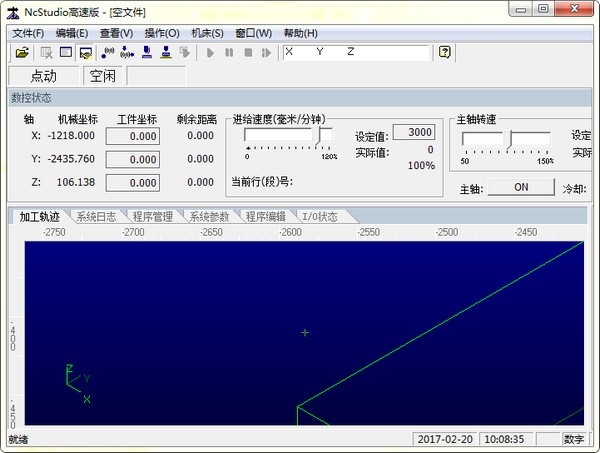This screenshot has width=600, height=453.
Task: Click the feed rate percentage slider
Action: tap(289, 135)
